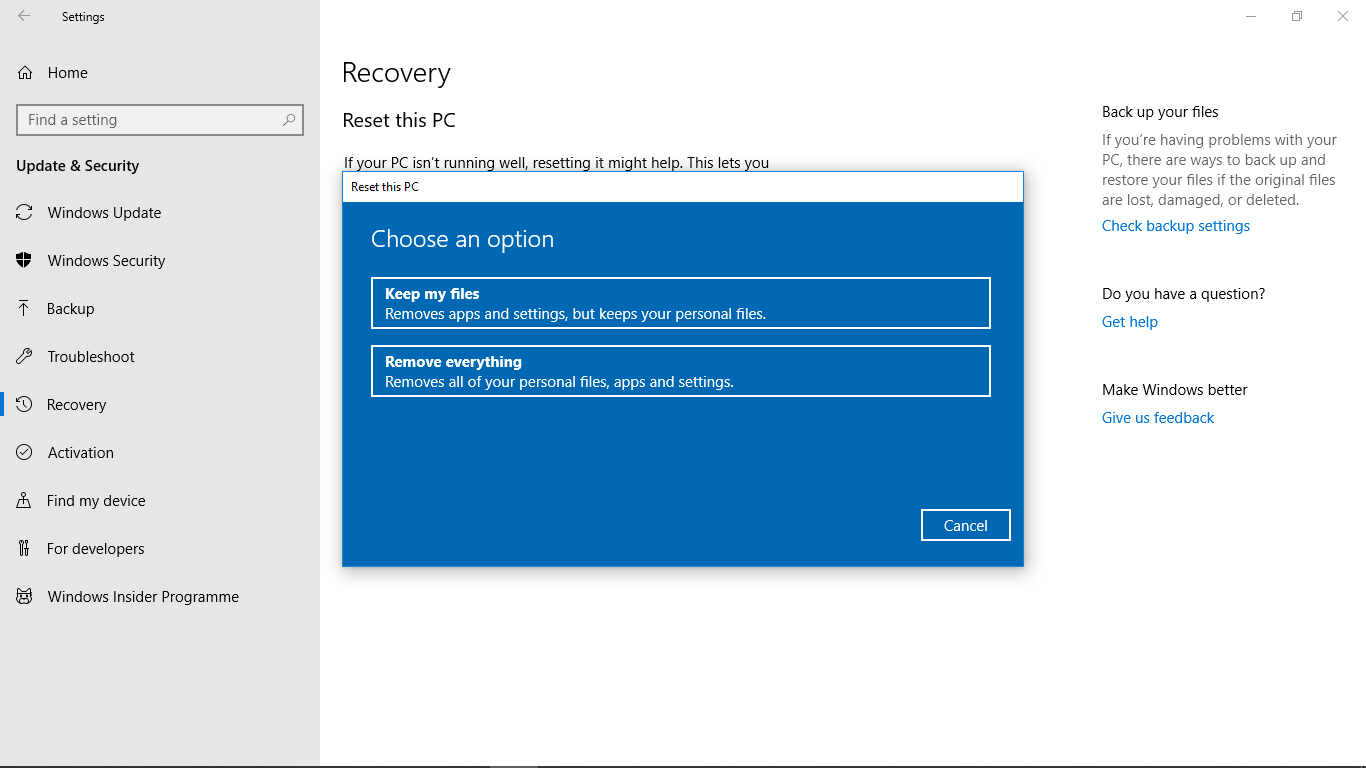Image resolution: width=1366 pixels, height=768 pixels.
Task: Go back with the Settings arrow
Action: pyautogui.click(x=24, y=16)
